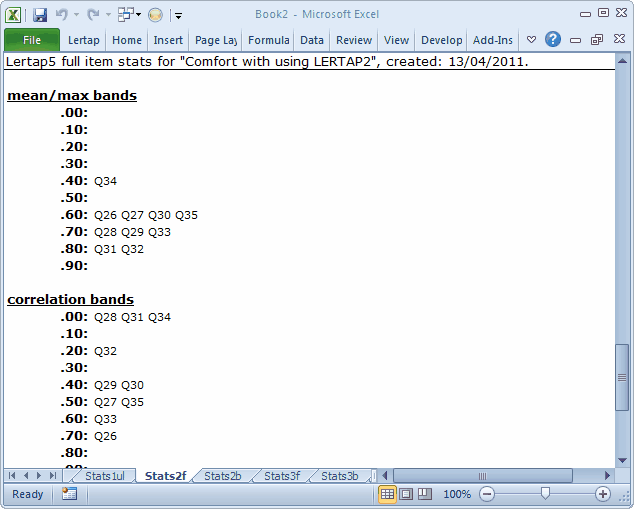Switch to the Home ribbon tab
634x509 pixels.
click(127, 40)
